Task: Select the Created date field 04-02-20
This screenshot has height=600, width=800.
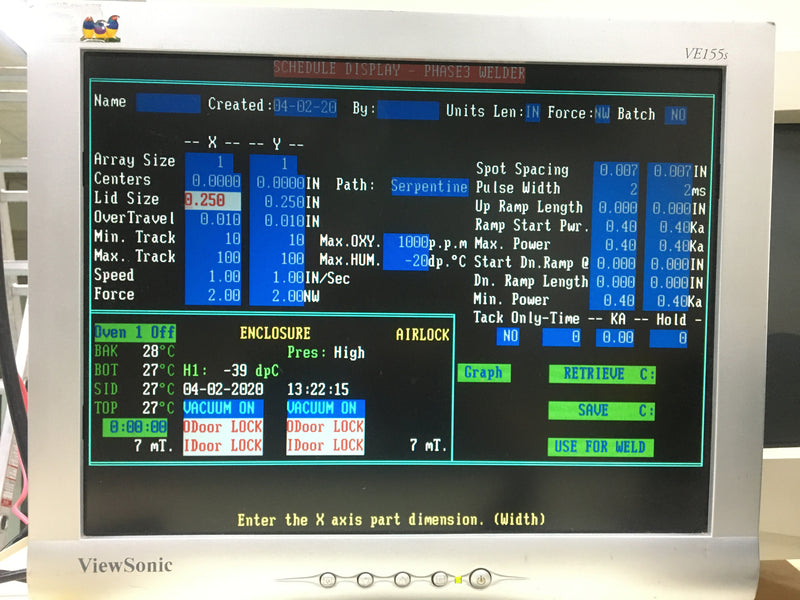Action: 305,107
